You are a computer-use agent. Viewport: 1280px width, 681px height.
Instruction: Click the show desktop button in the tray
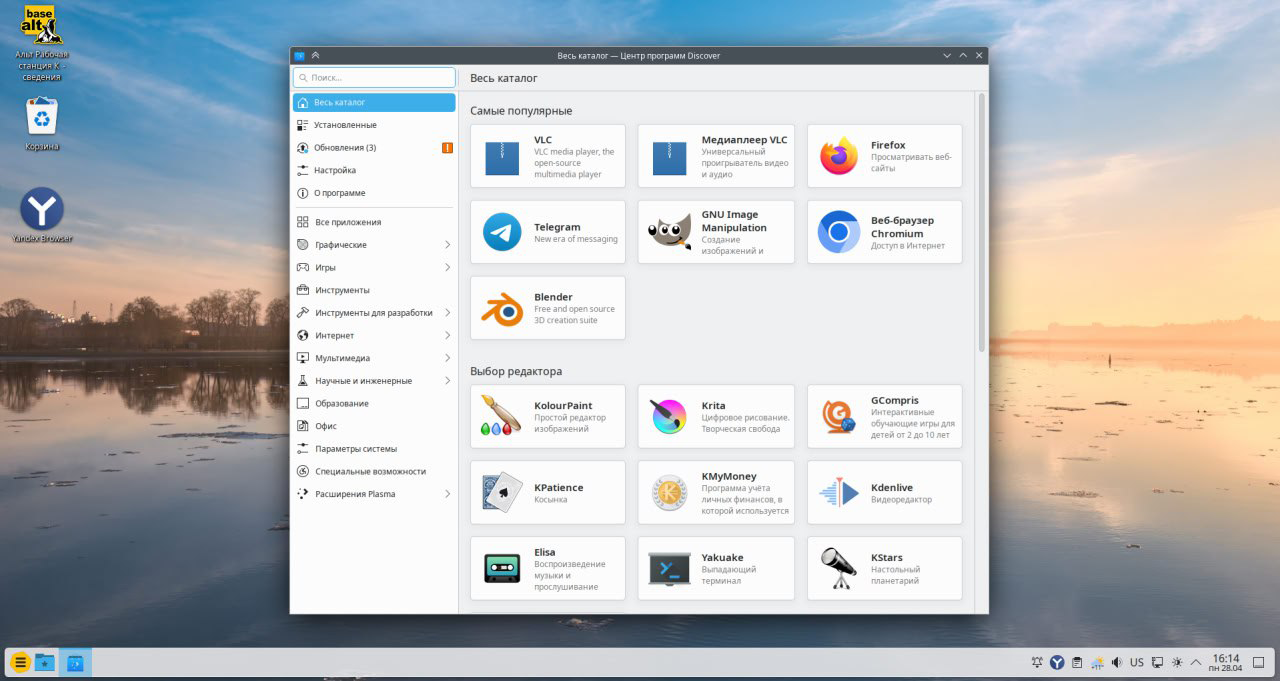(x=1260, y=662)
